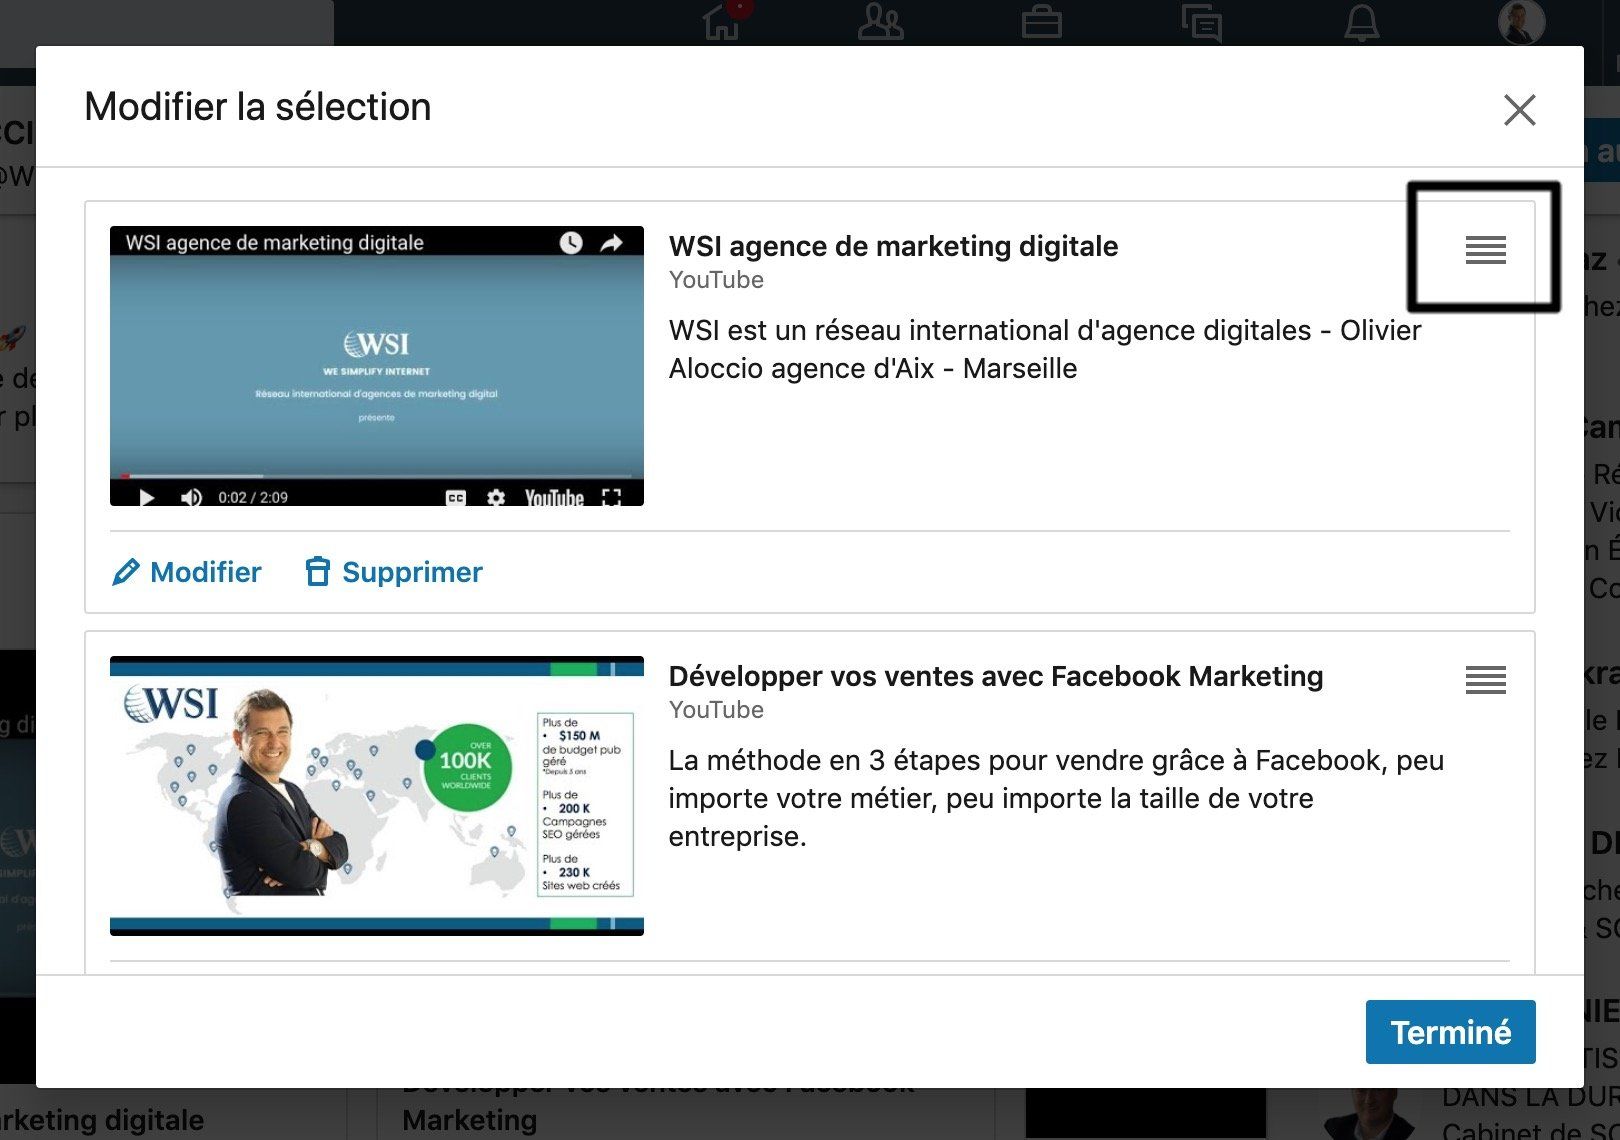Viewport: 1620px width, 1140px height.
Task: Click Supprimer for WSI agence video
Action: click(x=393, y=572)
